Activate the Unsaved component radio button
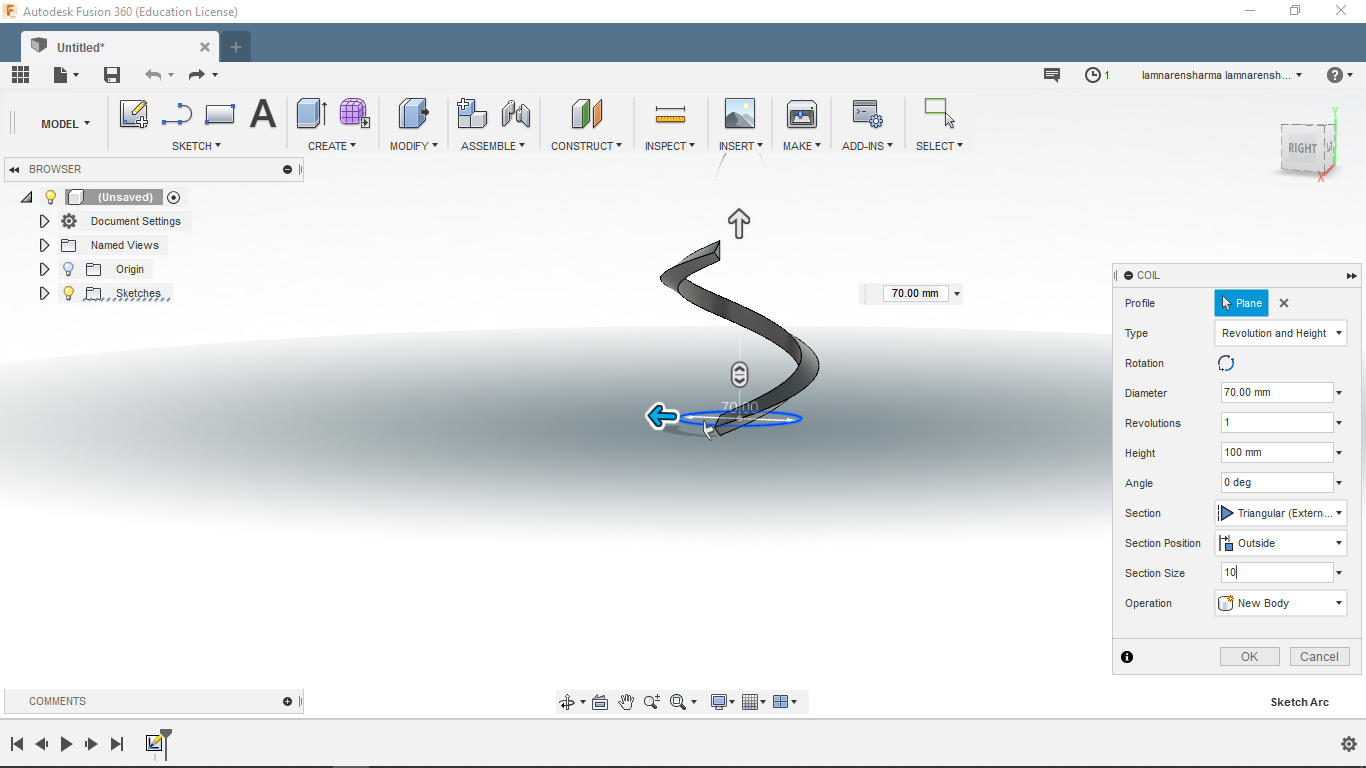 [174, 197]
